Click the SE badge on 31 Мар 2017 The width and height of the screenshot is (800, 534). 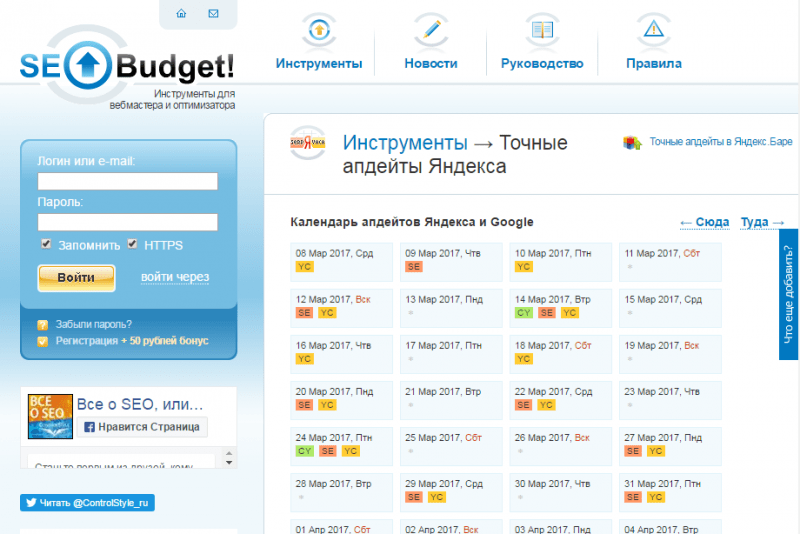pyautogui.click(x=633, y=497)
